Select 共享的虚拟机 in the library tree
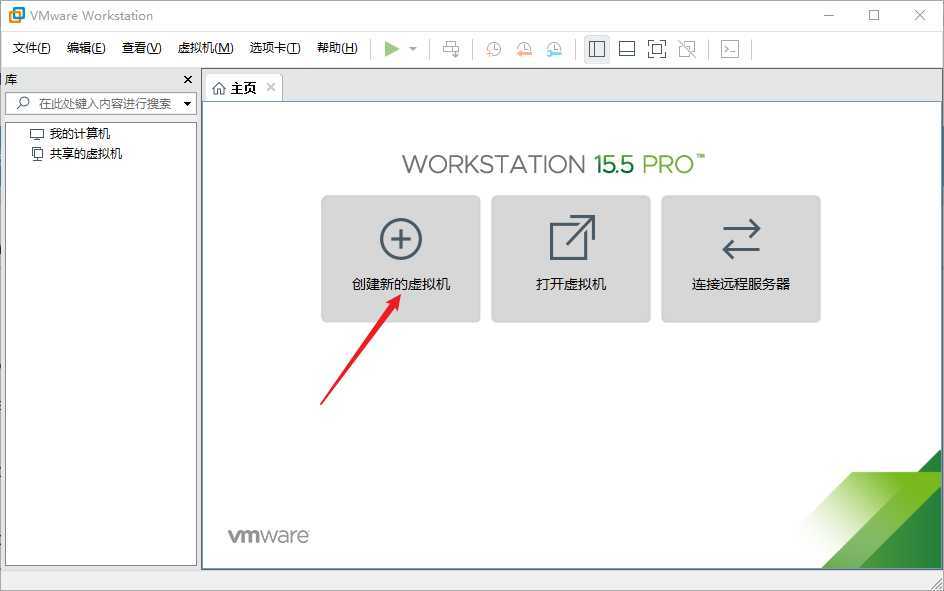 (x=76, y=154)
